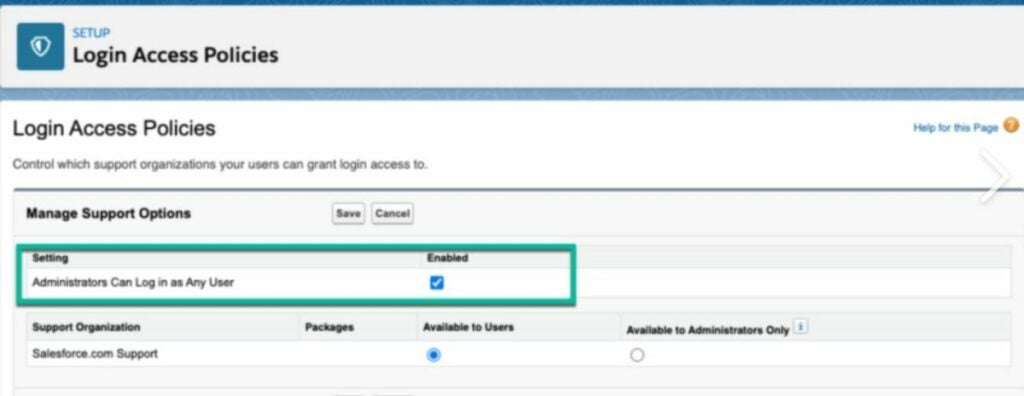1024x396 pixels.
Task: Click the Administrators Can Log in as Any User label
Action: [x=133, y=283]
